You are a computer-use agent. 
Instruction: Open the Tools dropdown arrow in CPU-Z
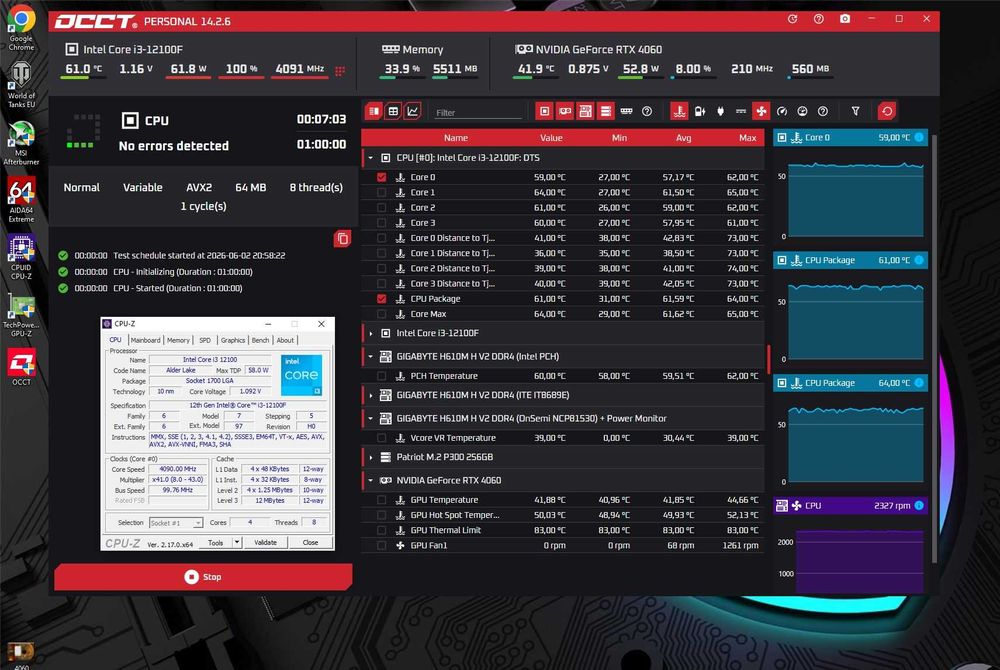[x=237, y=543]
